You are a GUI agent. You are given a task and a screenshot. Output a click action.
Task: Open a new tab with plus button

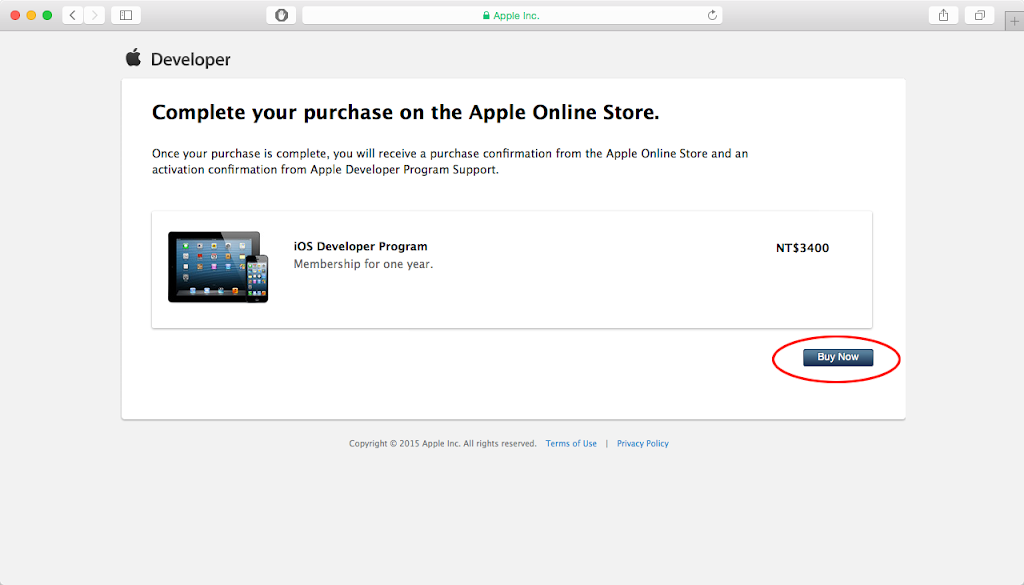1014,21
